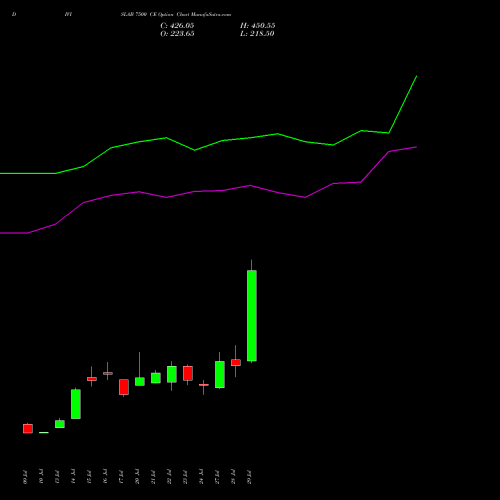Click the green candlestick for 14 Jul
Image resolution: width=500 pixels, height=500 pixels.
coord(76,404)
